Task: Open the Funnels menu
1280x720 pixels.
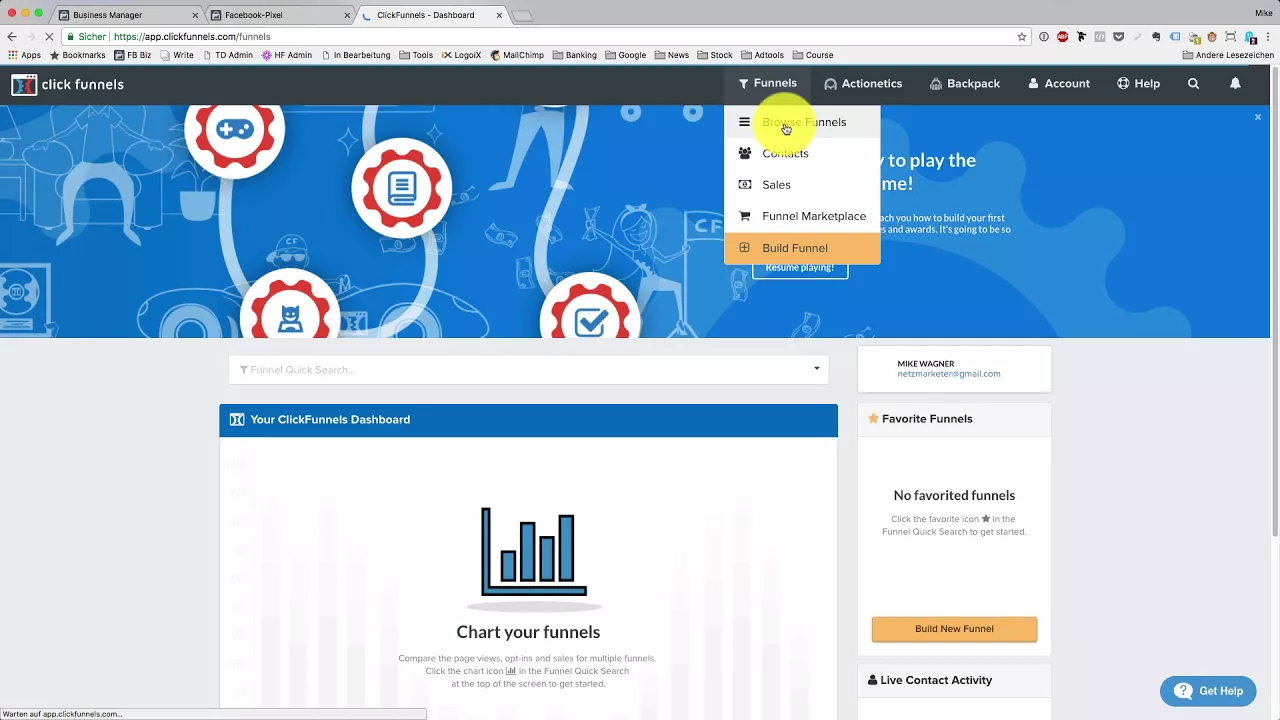Action: (768, 84)
